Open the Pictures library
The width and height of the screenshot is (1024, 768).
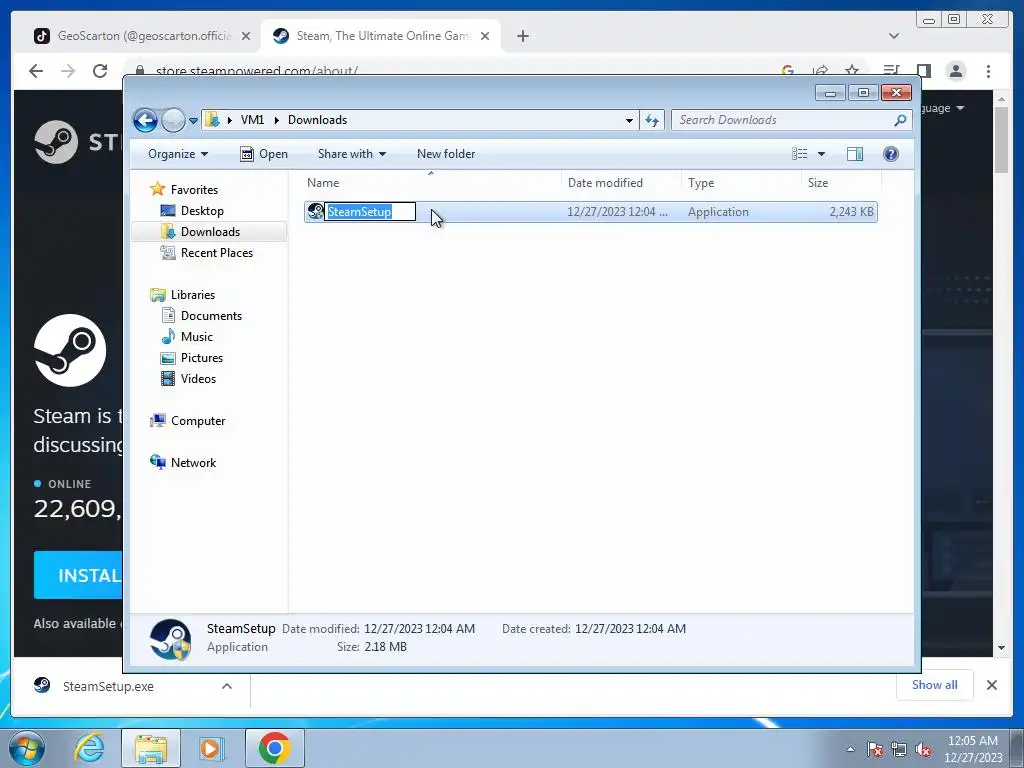click(202, 358)
